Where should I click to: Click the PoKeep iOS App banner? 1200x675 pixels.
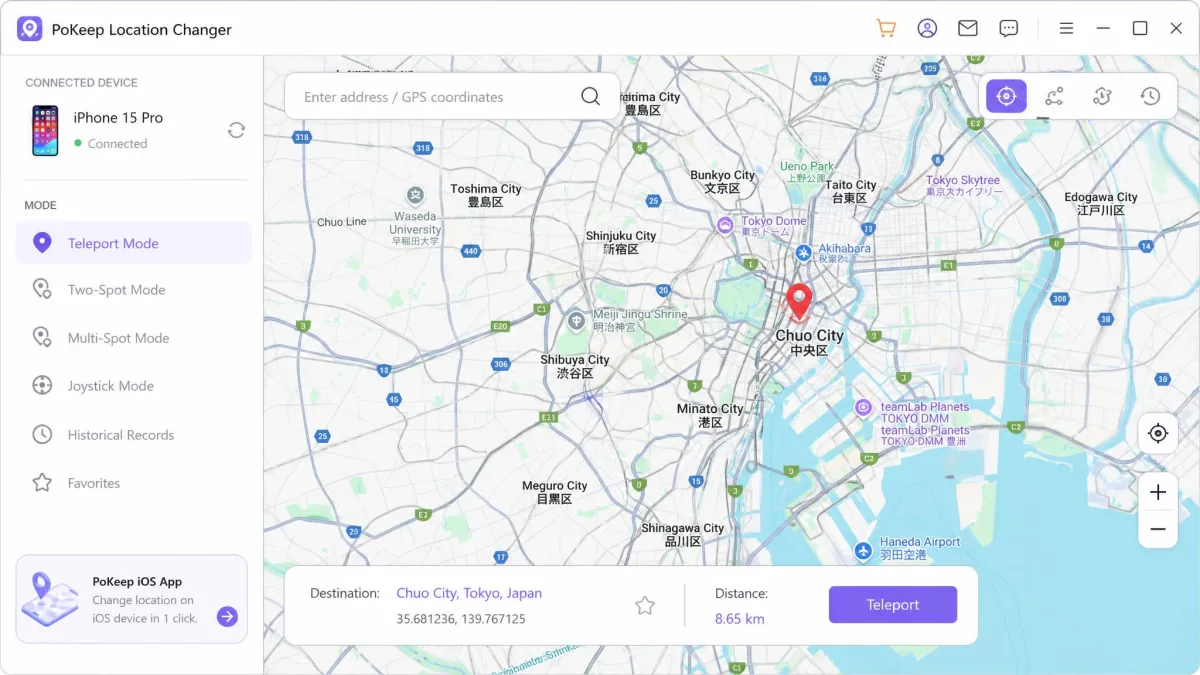click(132, 599)
